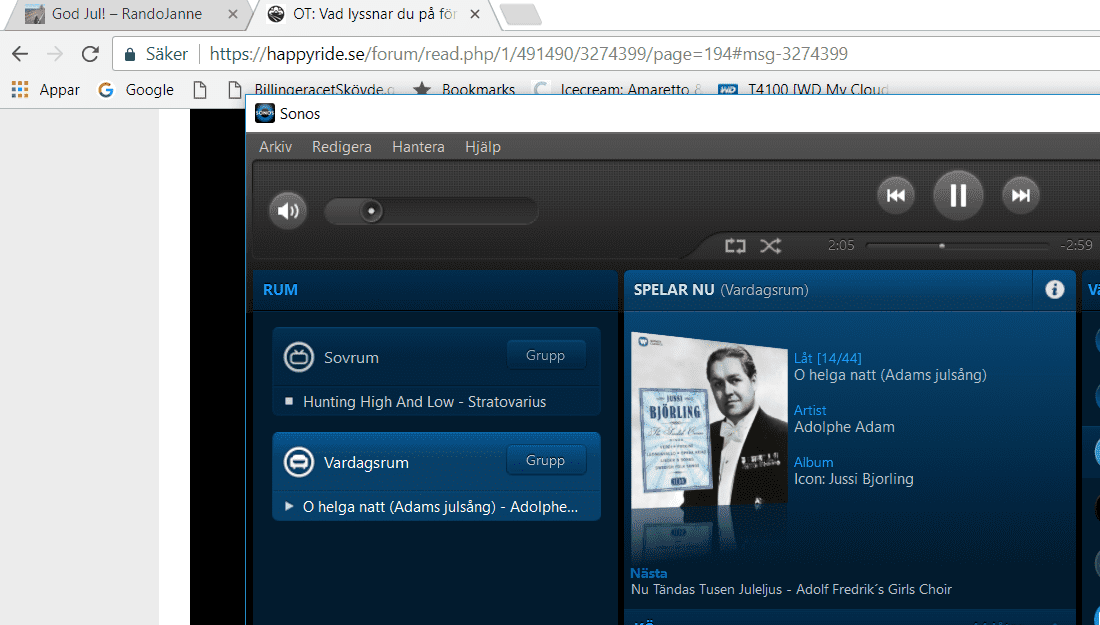Toggle shuffle mode icon

[x=770, y=246]
